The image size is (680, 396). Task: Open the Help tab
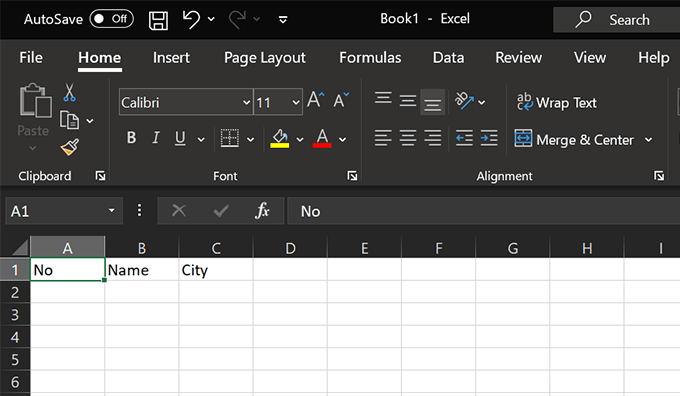click(654, 58)
